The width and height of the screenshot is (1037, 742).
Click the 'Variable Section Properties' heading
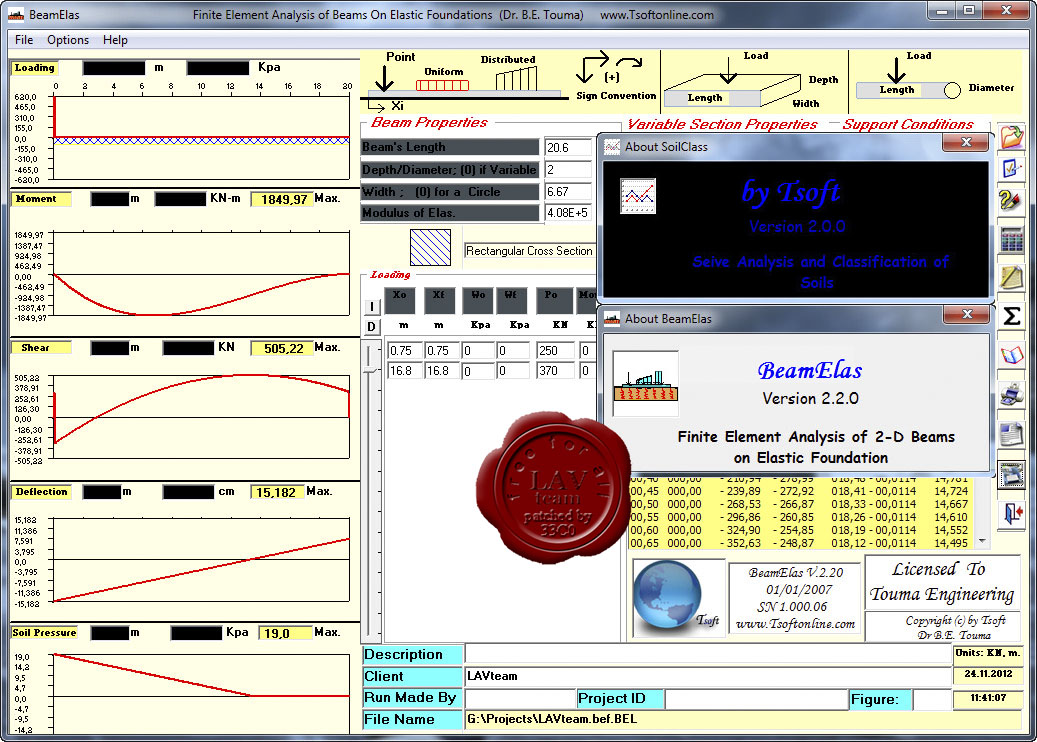pos(722,124)
